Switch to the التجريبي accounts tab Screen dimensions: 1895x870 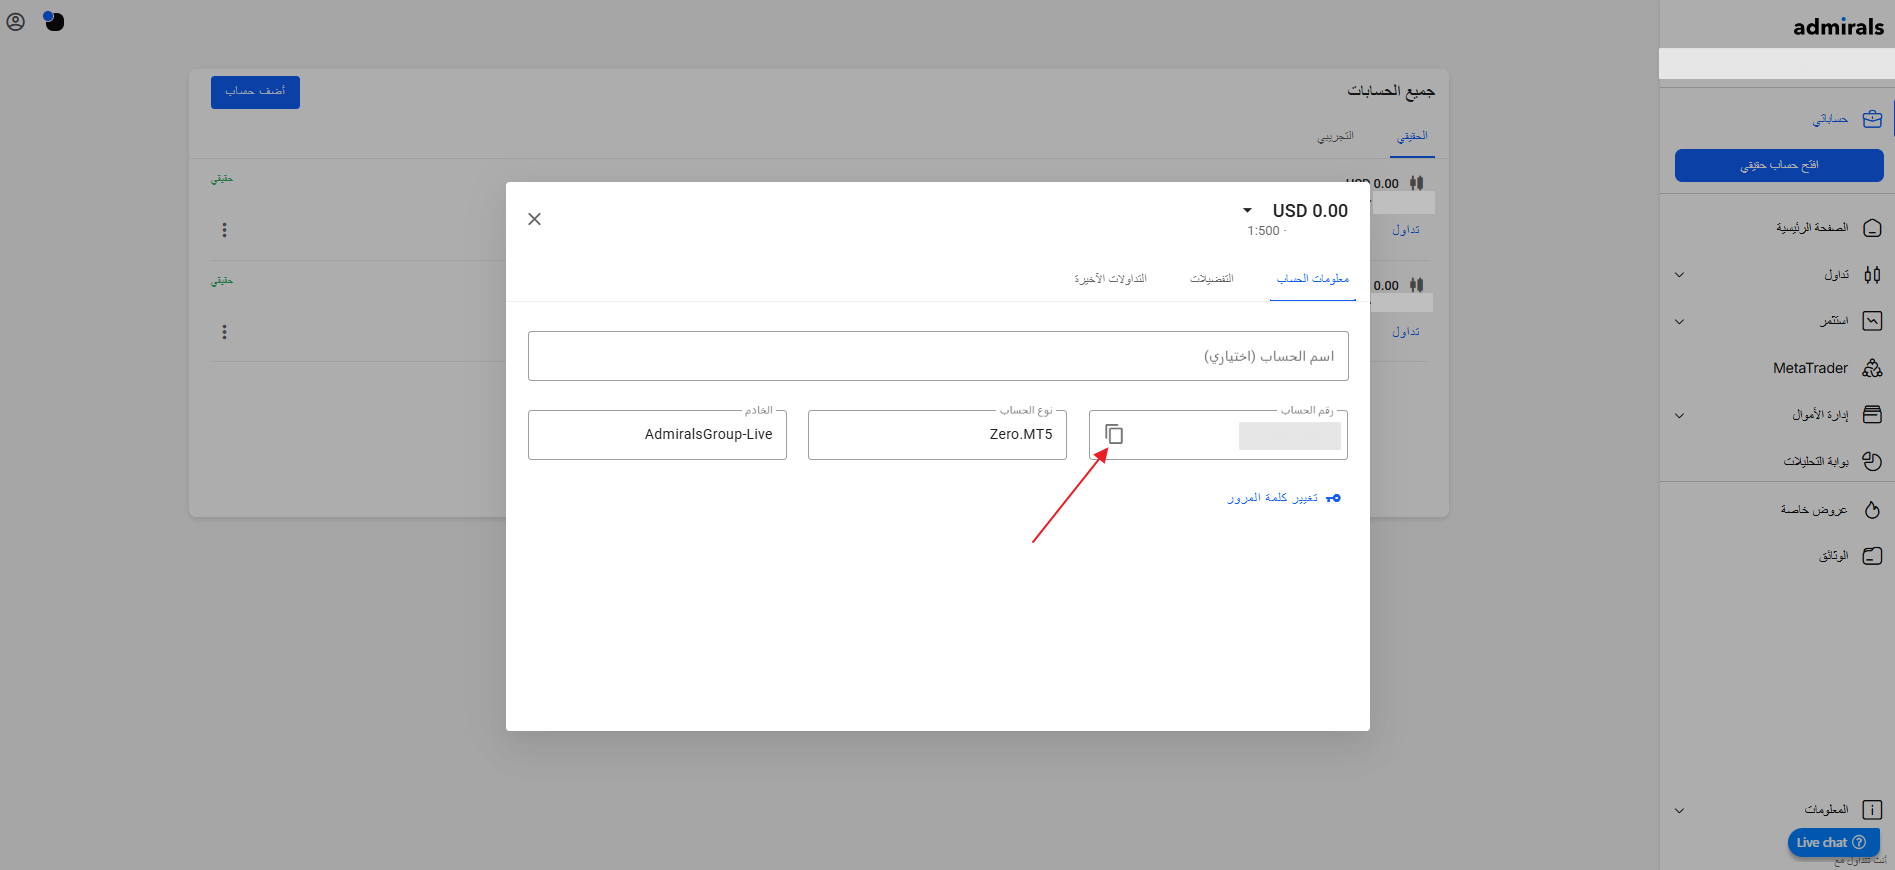1335,136
